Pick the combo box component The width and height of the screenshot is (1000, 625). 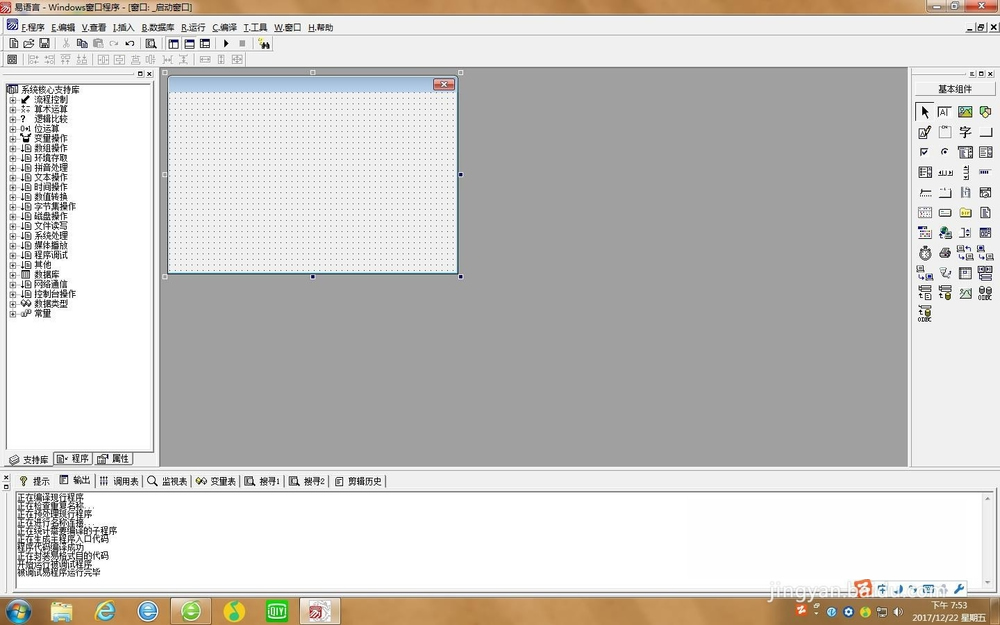965,152
